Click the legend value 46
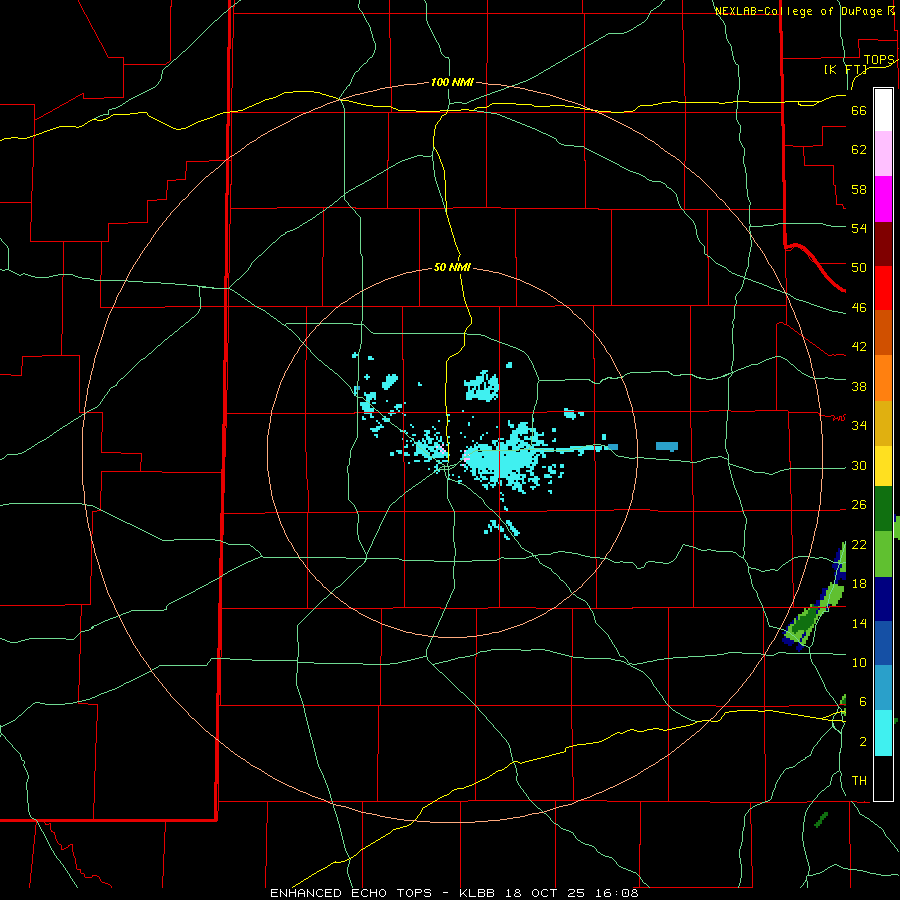This screenshot has width=900, height=900. [859, 308]
